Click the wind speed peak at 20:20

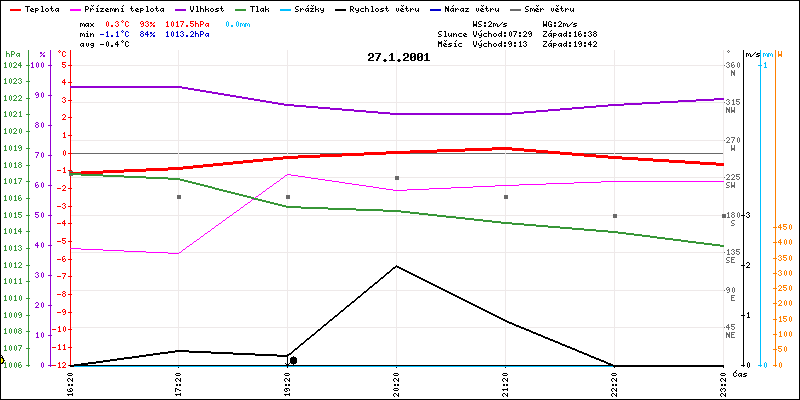click(397, 266)
